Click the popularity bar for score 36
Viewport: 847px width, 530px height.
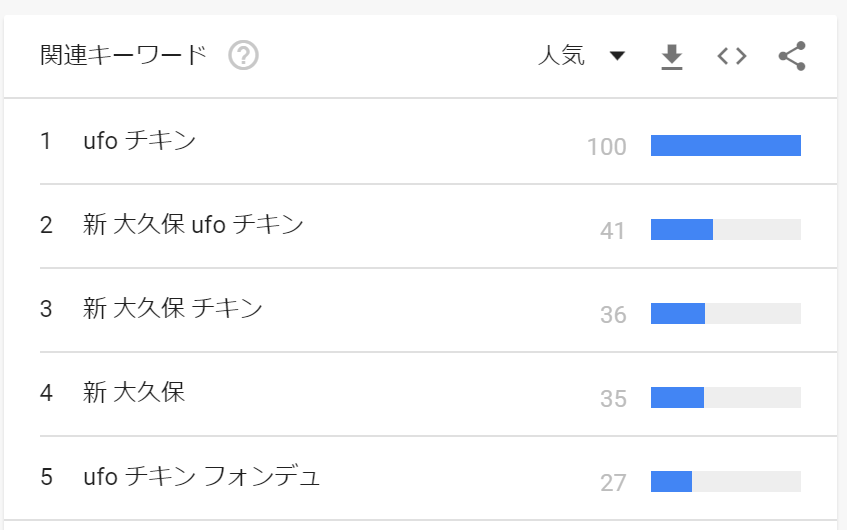click(x=725, y=314)
